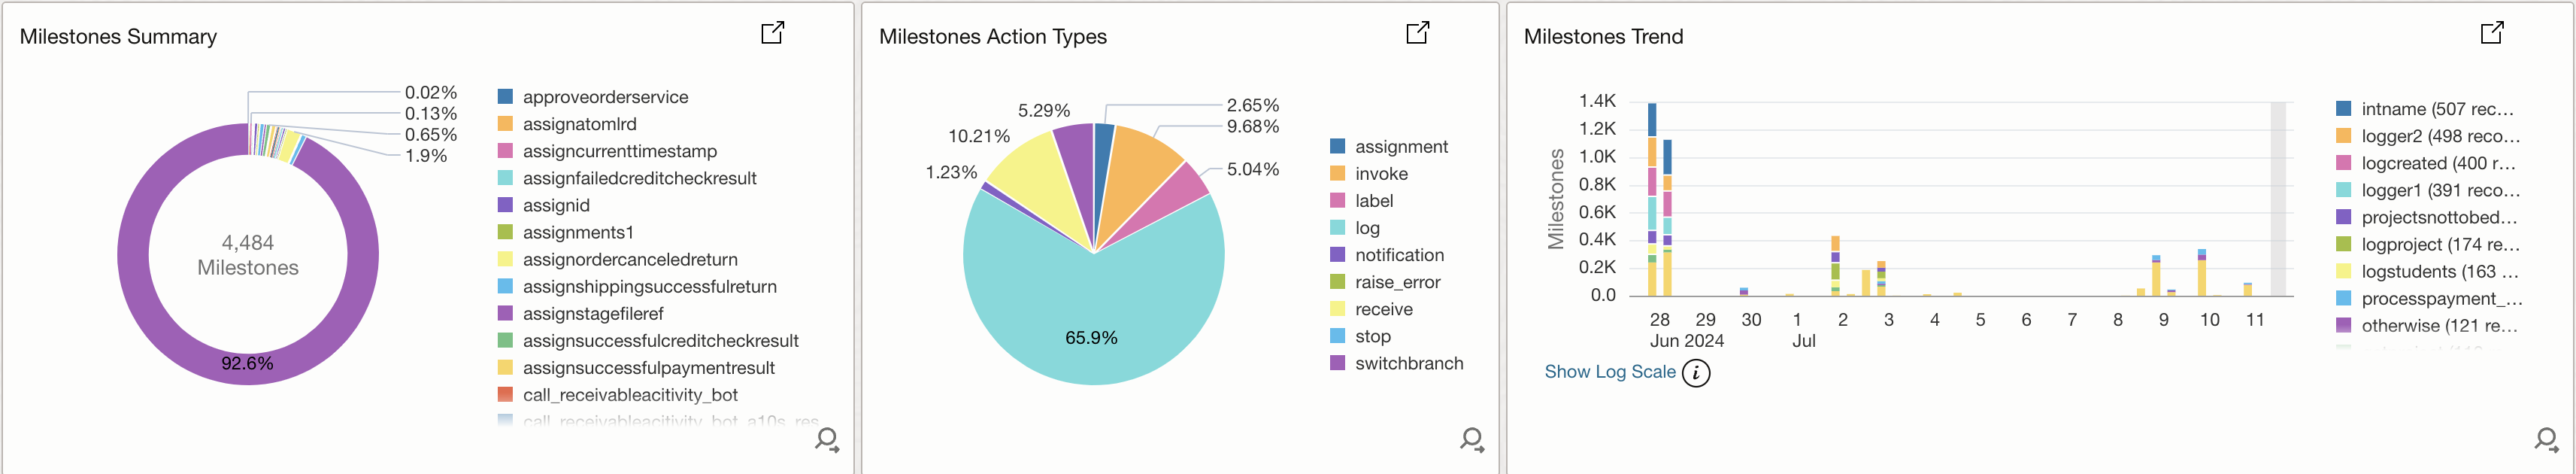The width and height of the screenshot is (2576, 474).
Task: Hide the invoke action type in legend
Action: click(1381, 174)
